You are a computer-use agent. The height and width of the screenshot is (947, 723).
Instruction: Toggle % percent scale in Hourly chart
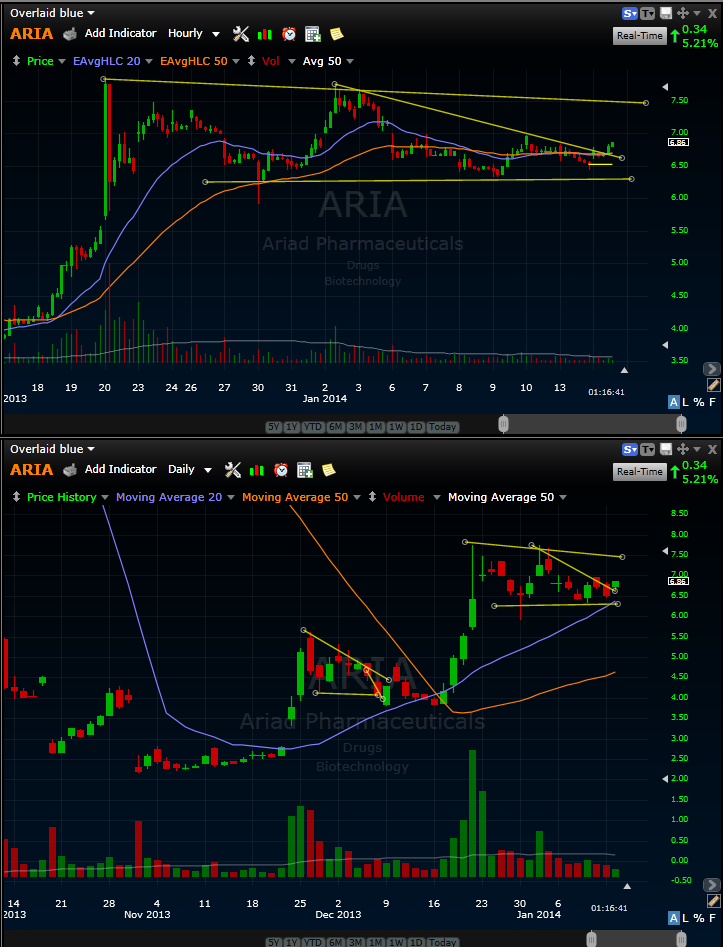[699, 402]
